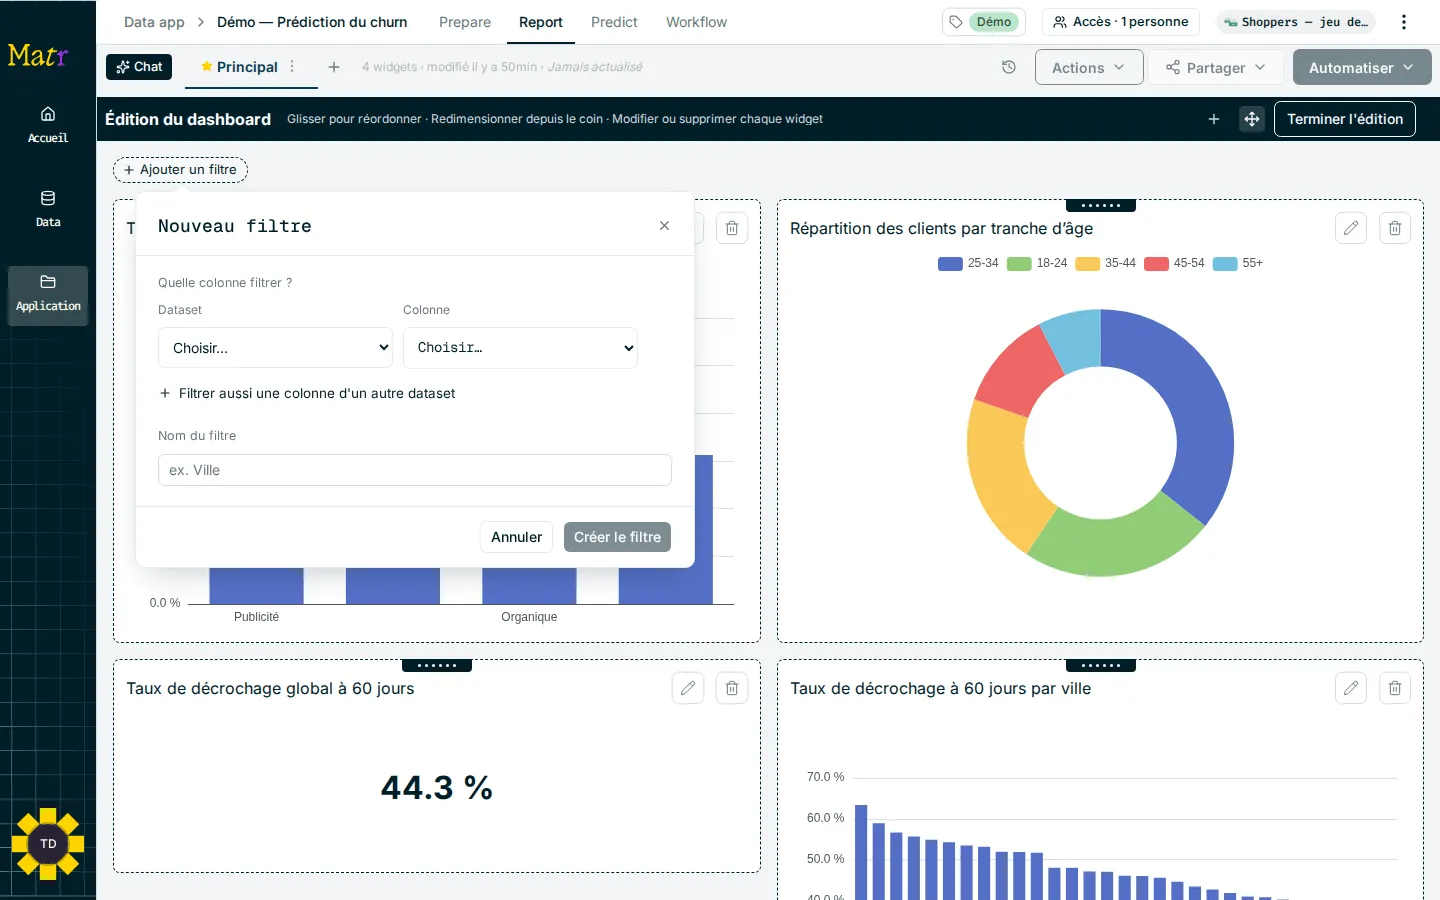Toggle the 45-54 legend color swatch
The height and width of the screenshot is (900, 1440).
click(x=1157, y=264)
